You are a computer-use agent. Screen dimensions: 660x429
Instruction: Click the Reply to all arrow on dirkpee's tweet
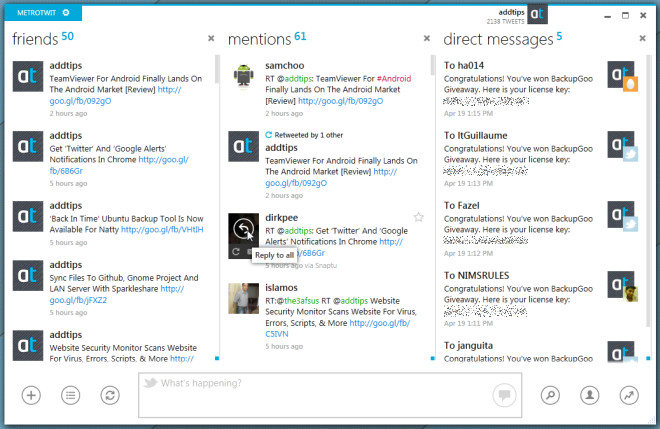pos(243,229)
